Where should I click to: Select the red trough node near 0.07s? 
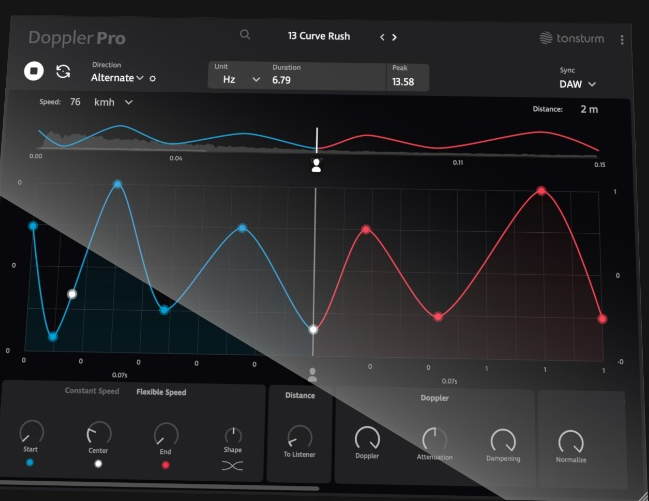(x=438, y=317)
